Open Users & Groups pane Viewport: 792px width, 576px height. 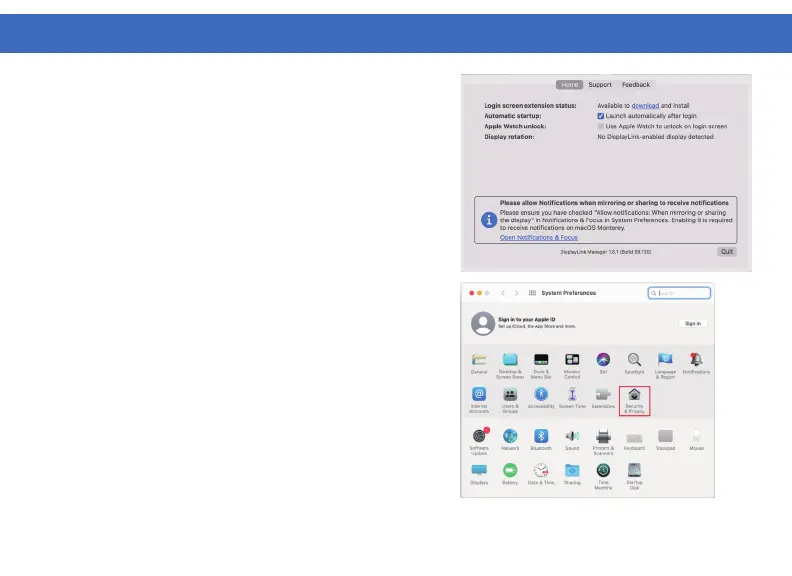[x=510, y=395]
